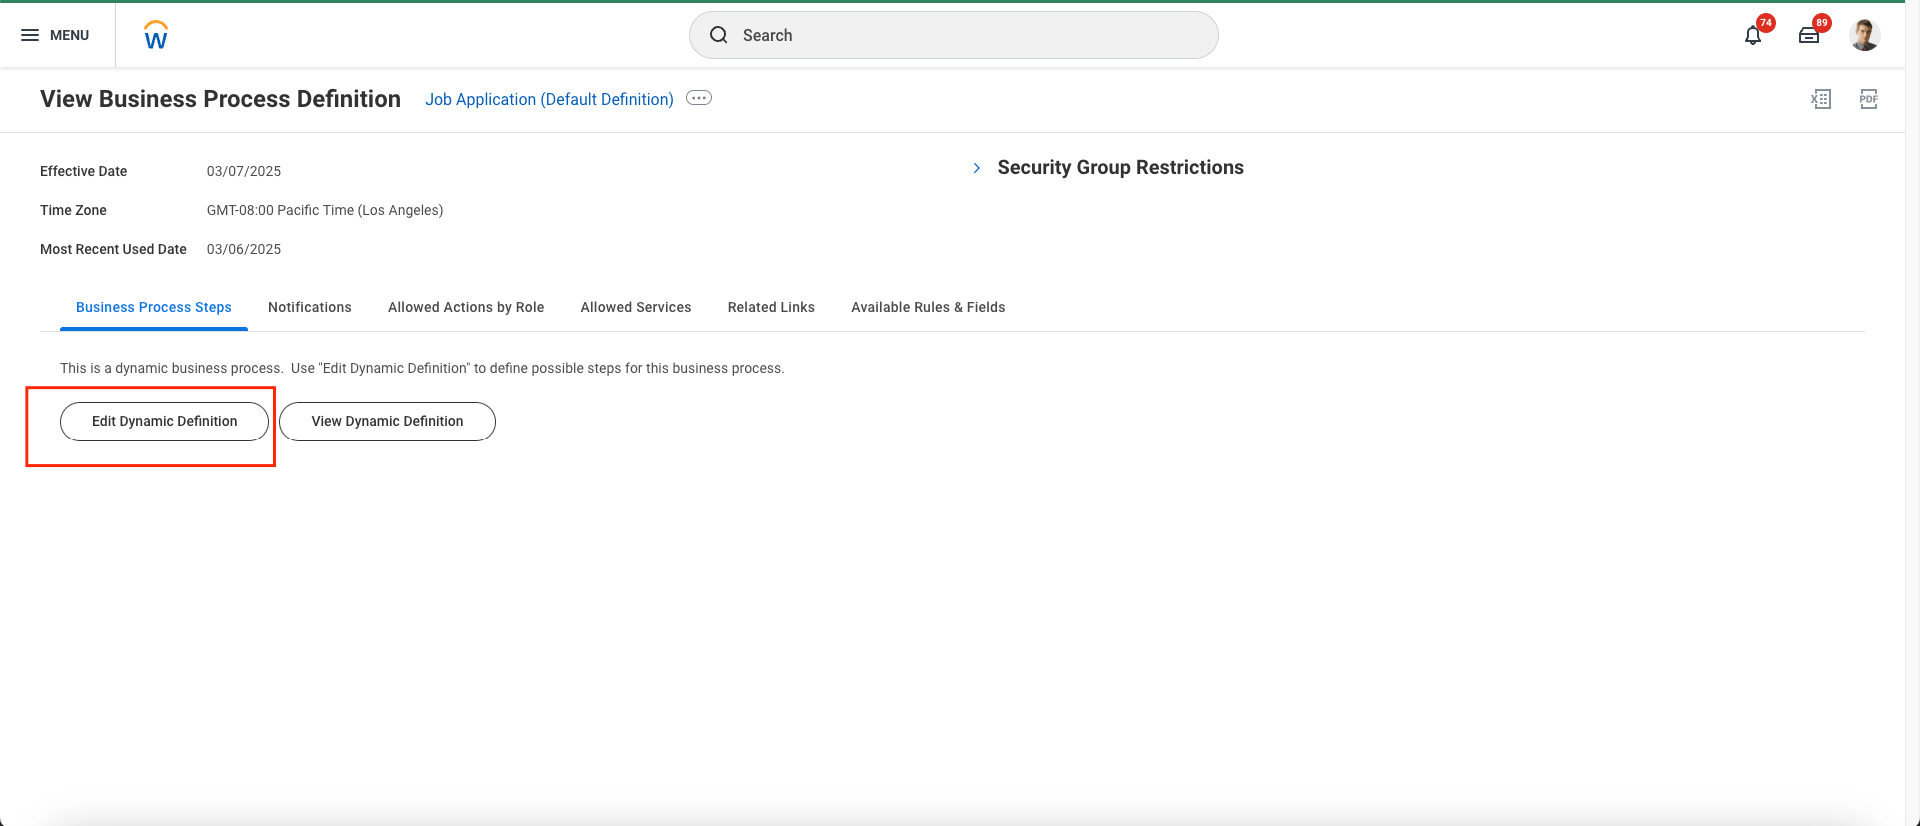This screenshot has height=826, width=1920.
Task: Click the Workday logo home icon
Action: 156,35
